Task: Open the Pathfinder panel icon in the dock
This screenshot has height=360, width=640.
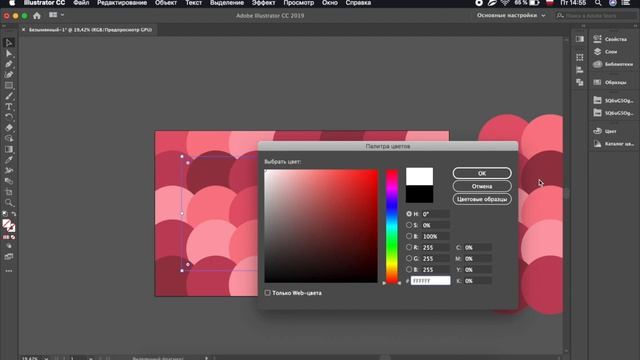Action: coord(580,82)
